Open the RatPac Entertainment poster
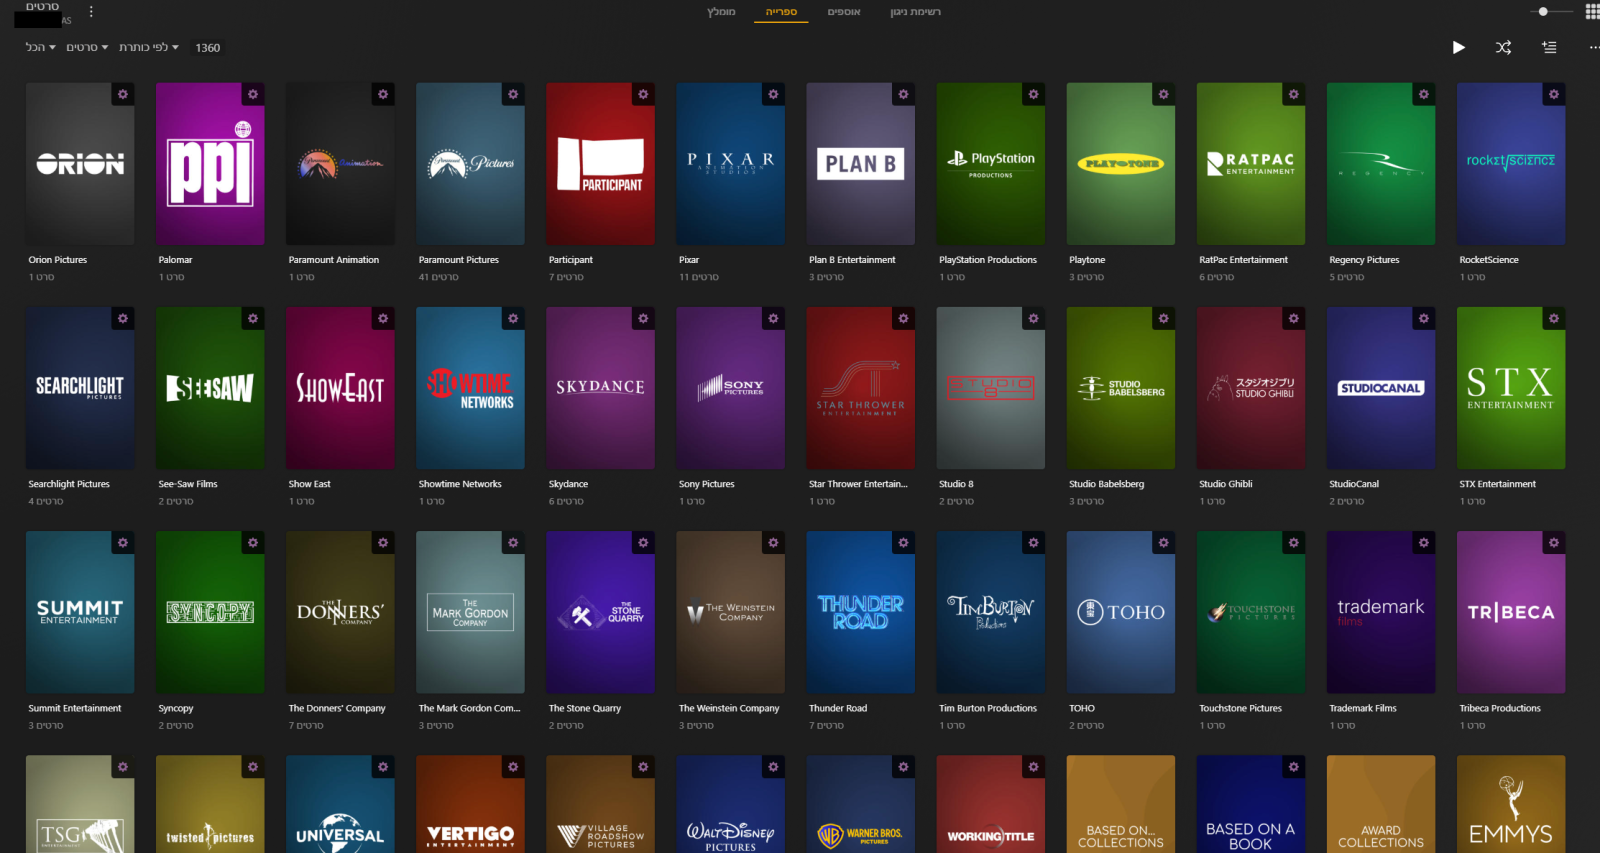1600x853 pixels. (1250, 164)
